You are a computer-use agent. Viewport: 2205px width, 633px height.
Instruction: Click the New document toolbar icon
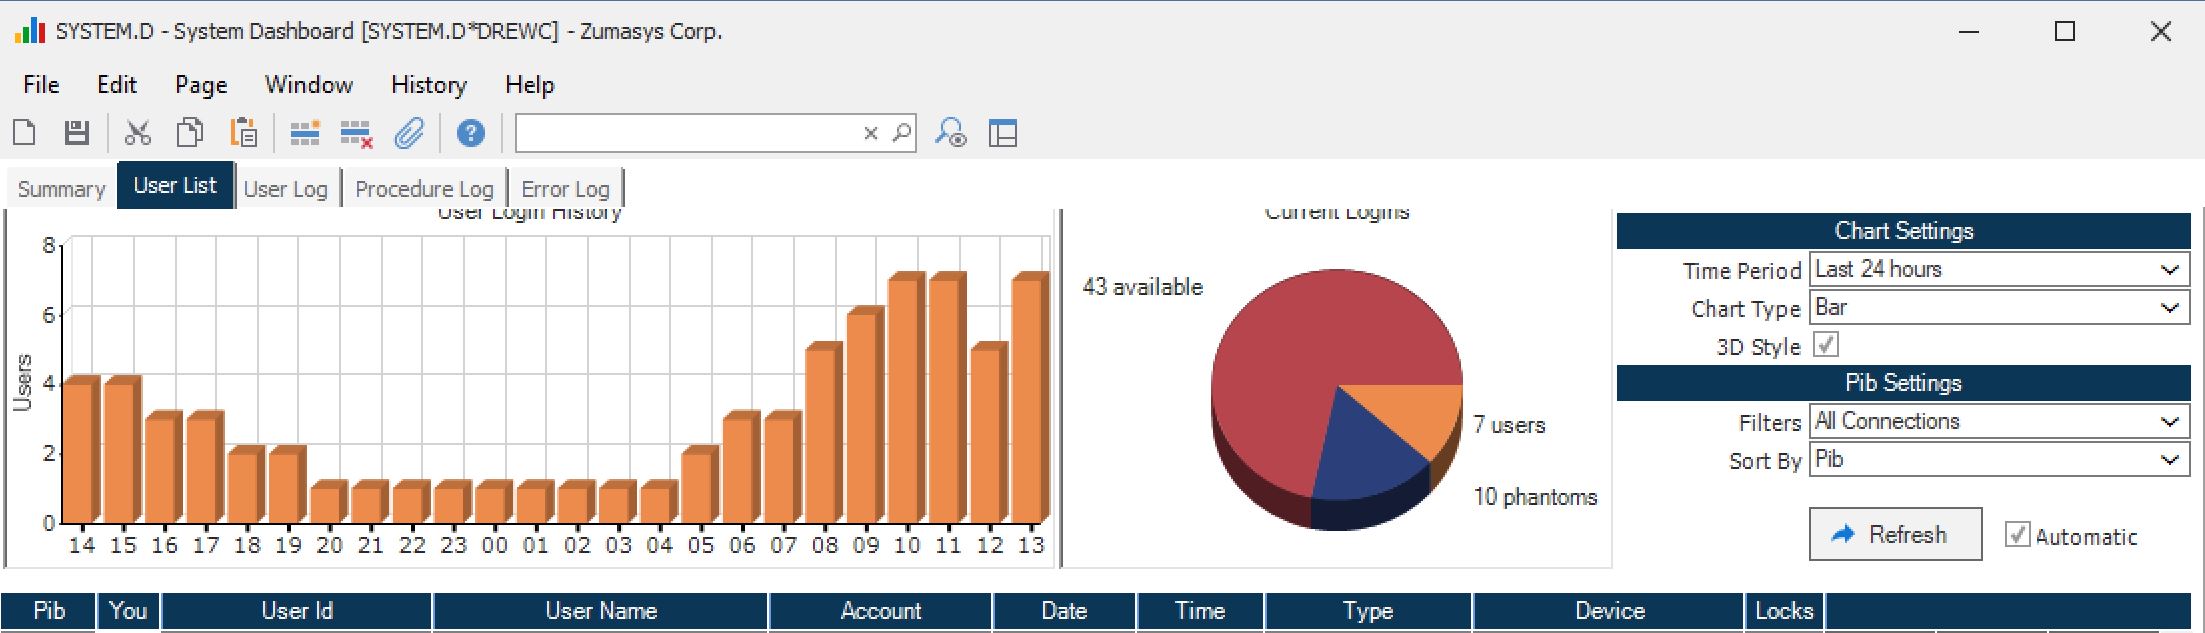(24, 133)
